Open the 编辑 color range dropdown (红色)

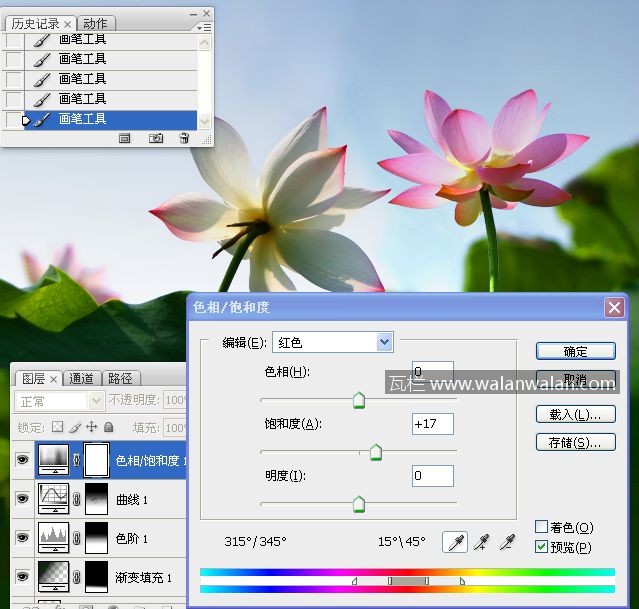[x=384, y=342]
